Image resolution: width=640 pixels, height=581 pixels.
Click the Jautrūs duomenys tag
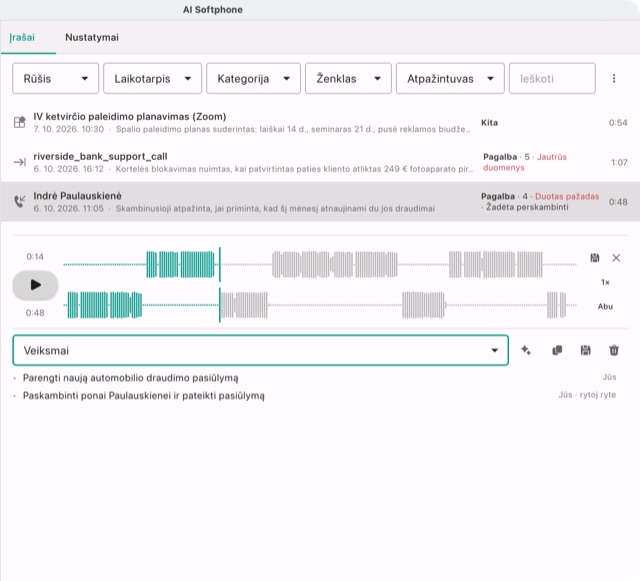(525, 162)
